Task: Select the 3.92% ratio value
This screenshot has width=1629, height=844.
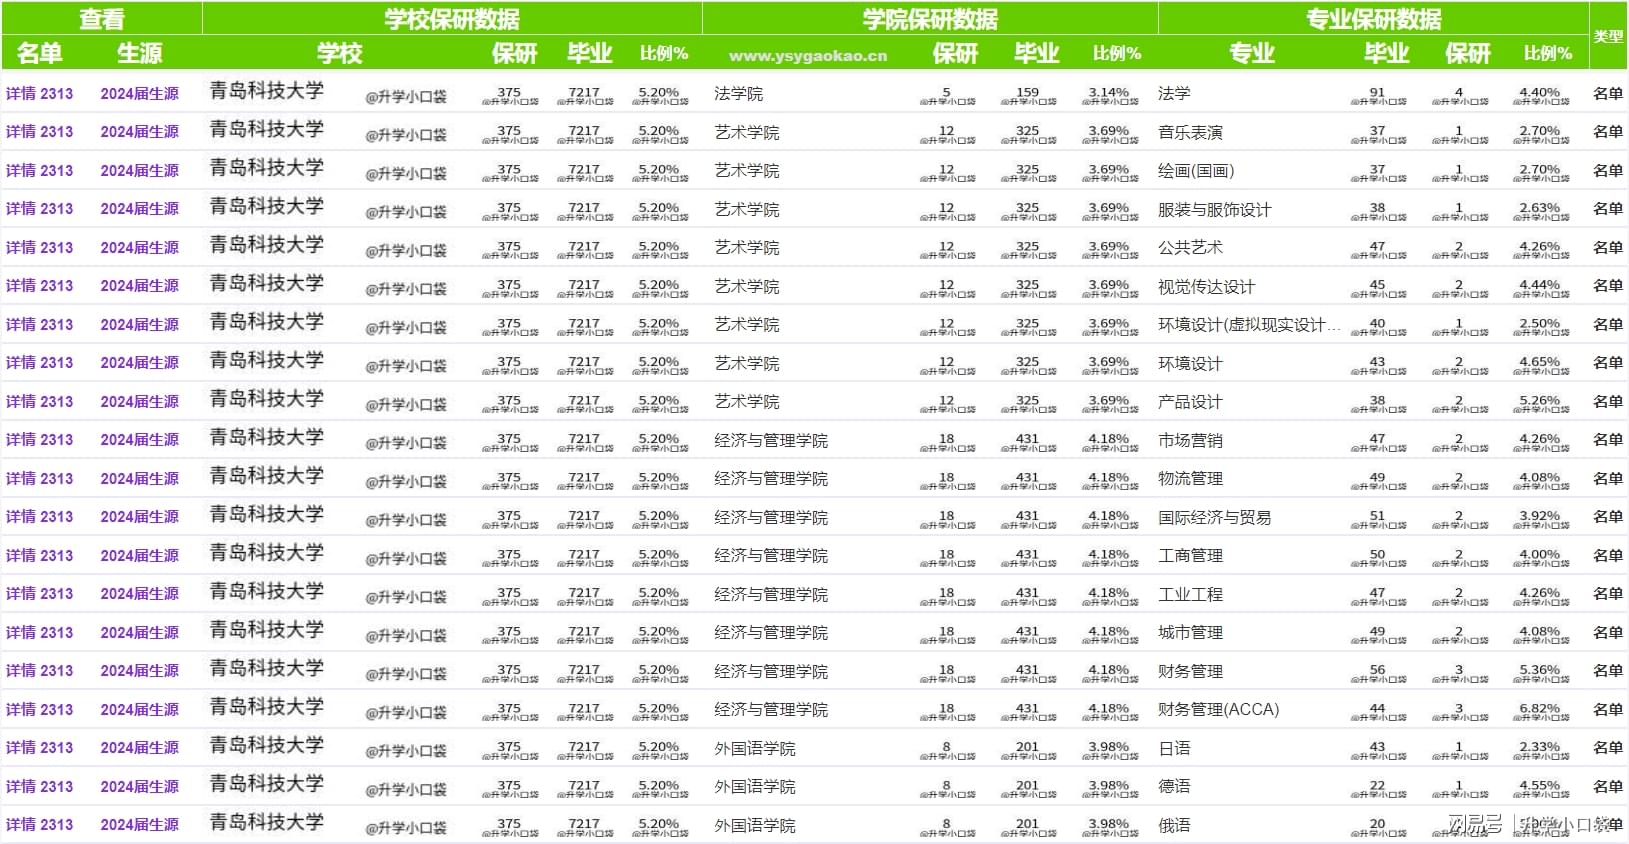Action: tap(1539, 516)
